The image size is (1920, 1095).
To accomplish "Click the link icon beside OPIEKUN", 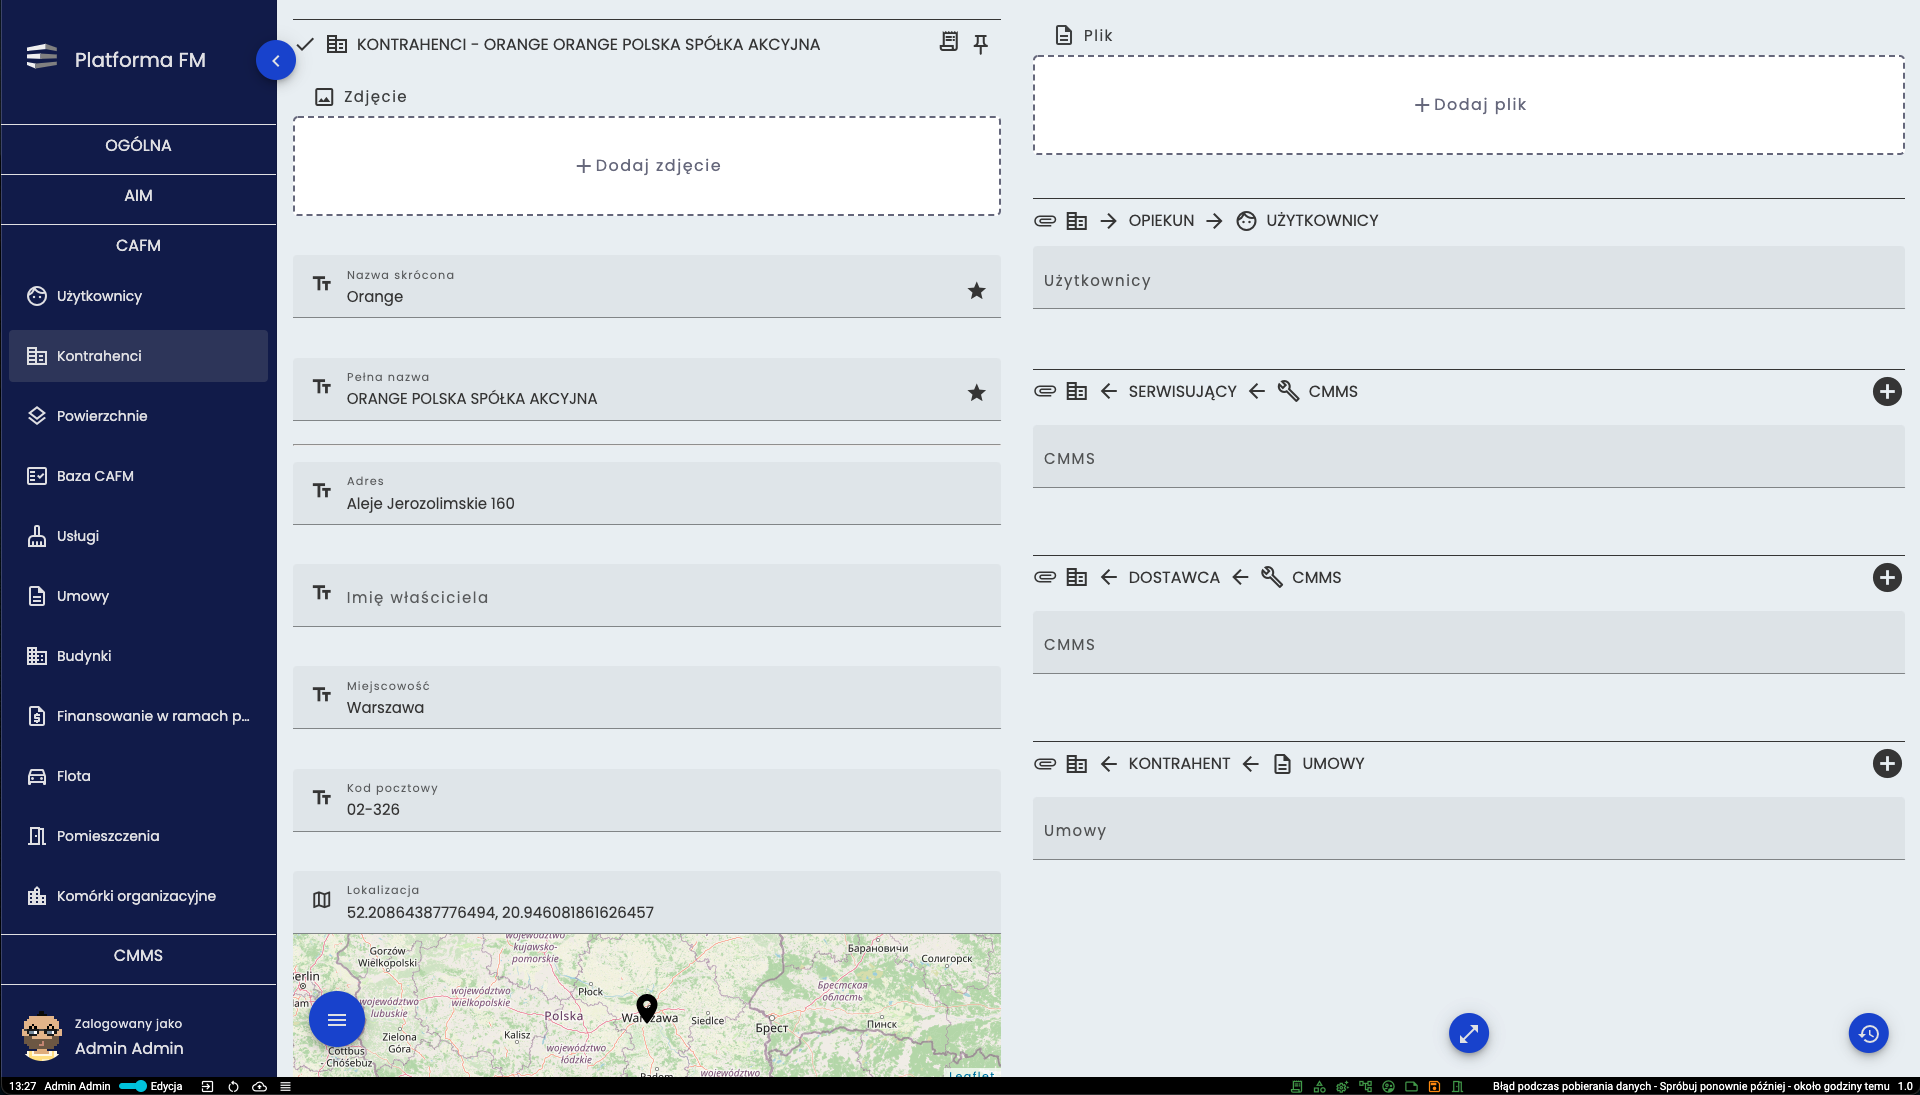I will (1045, 221).
